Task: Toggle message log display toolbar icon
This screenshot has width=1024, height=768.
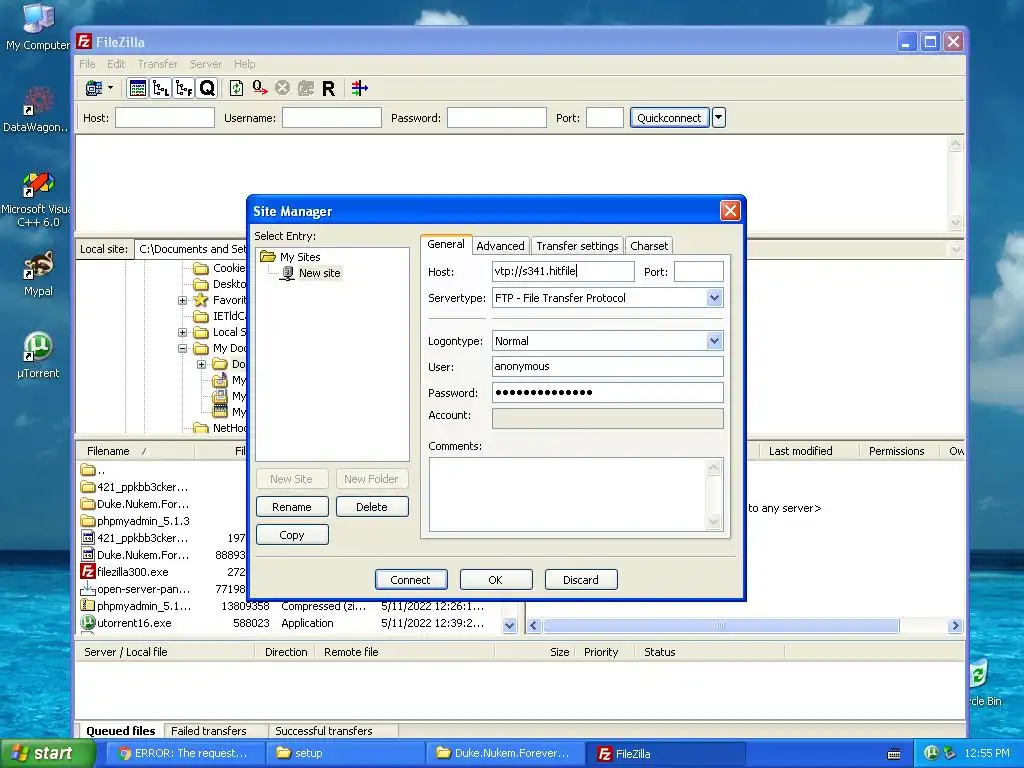Action: click(138, 88)
